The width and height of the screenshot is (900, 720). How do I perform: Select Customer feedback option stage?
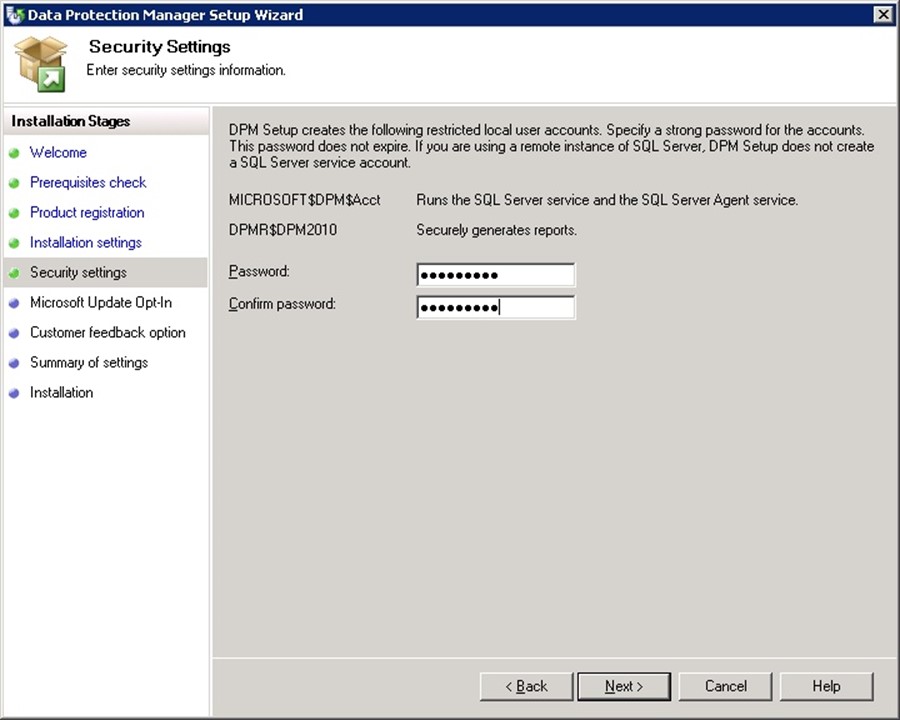(108, 332)
